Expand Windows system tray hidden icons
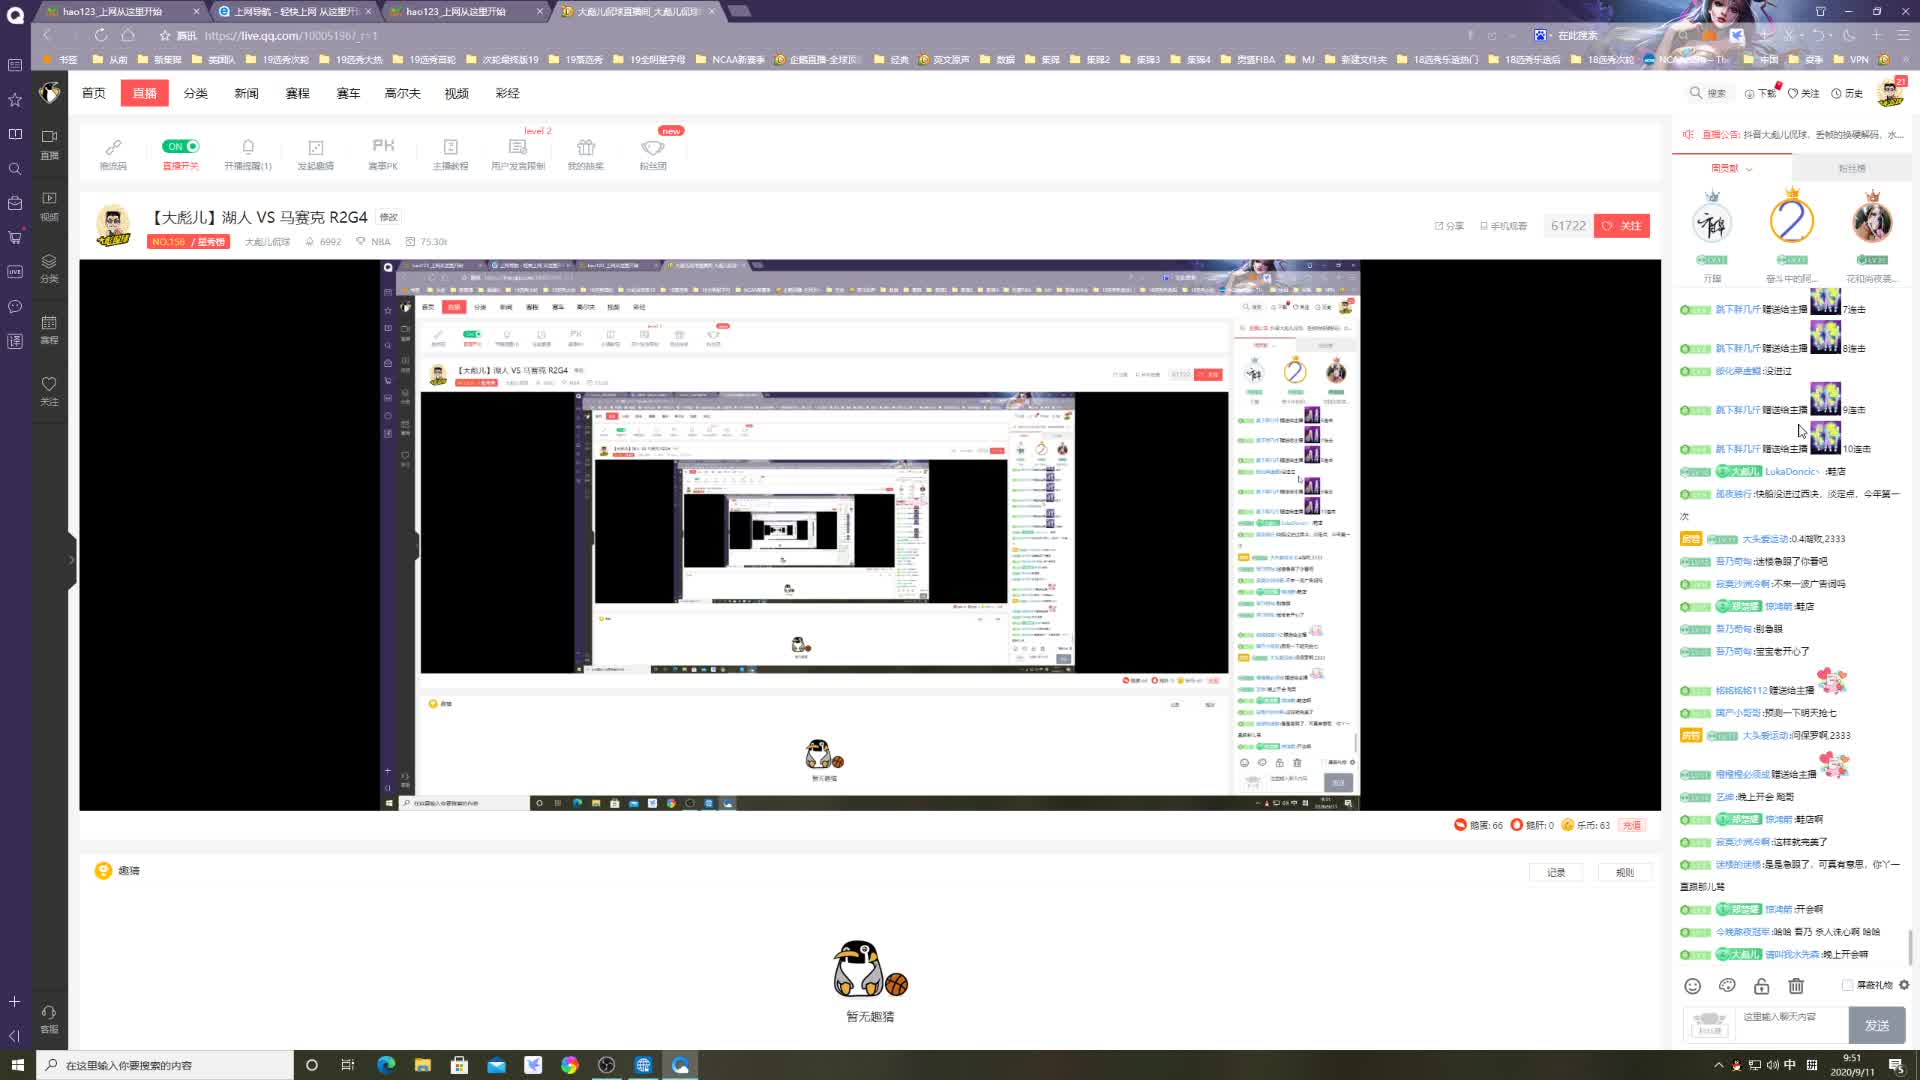Viewport: 1920px width, 1080px height. click(1718, 1065)
